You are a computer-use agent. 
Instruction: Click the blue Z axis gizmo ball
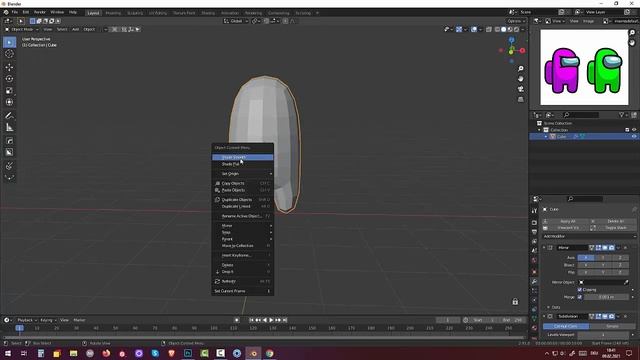coord(512,40)
